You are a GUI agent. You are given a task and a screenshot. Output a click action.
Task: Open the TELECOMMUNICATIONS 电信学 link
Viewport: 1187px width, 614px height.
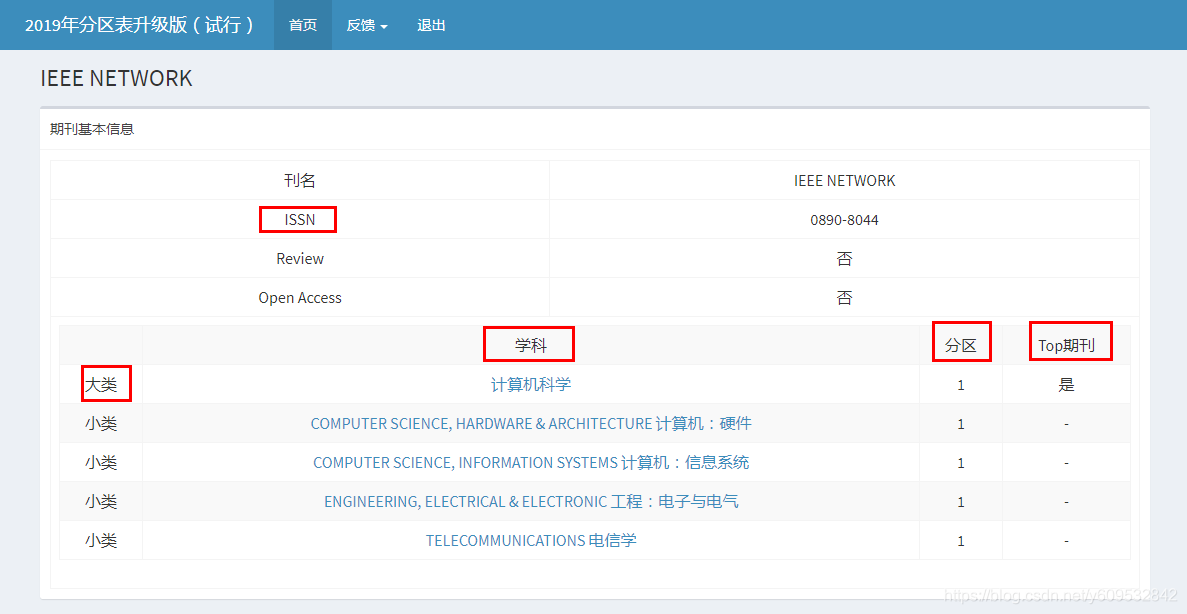[x=531, y=541]
